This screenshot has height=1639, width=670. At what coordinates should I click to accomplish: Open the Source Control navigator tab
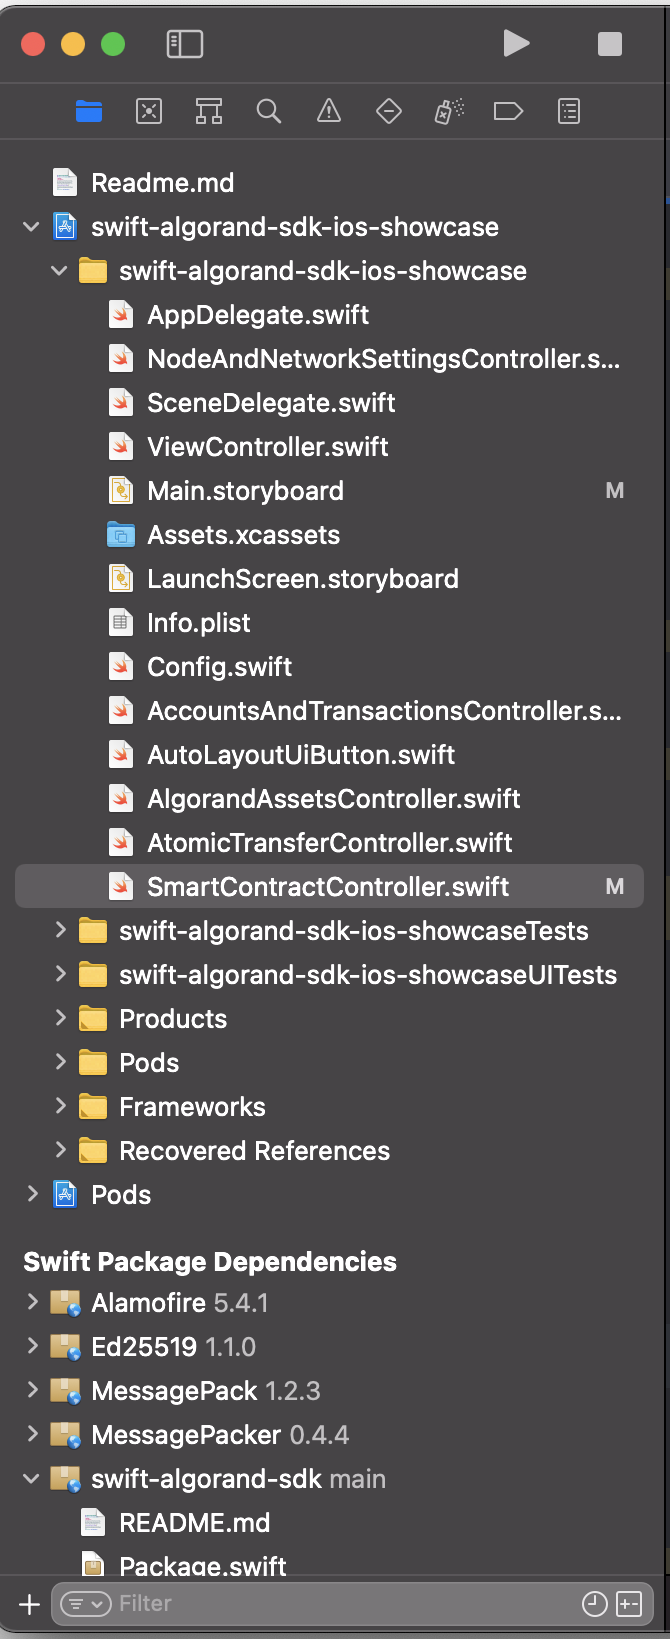point(149,111)
